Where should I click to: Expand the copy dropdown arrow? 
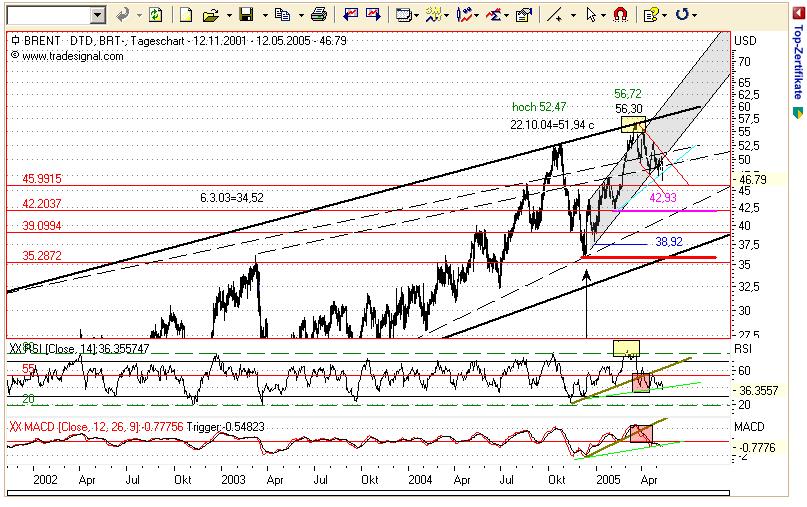point(301,15)
